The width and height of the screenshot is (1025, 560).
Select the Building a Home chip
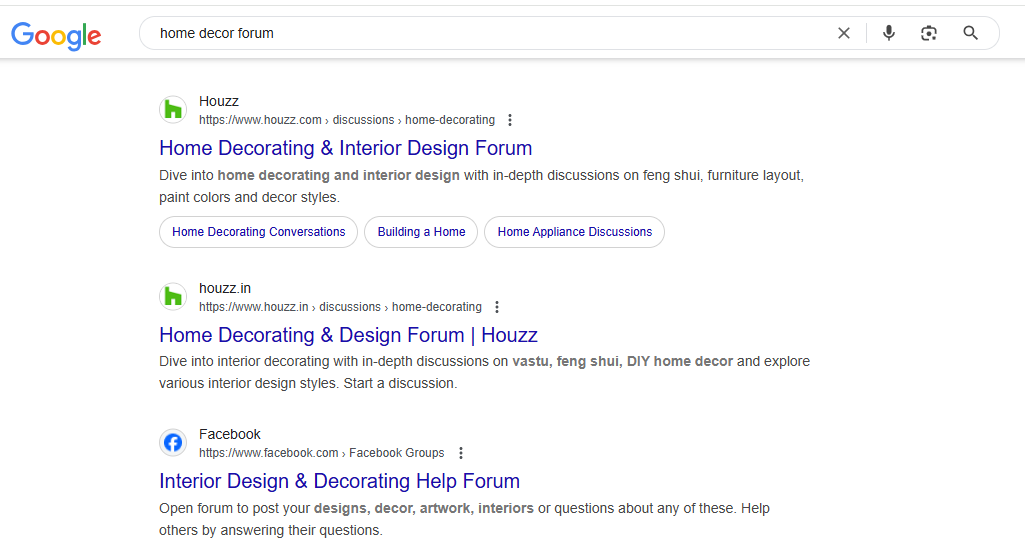click(421, 232)
